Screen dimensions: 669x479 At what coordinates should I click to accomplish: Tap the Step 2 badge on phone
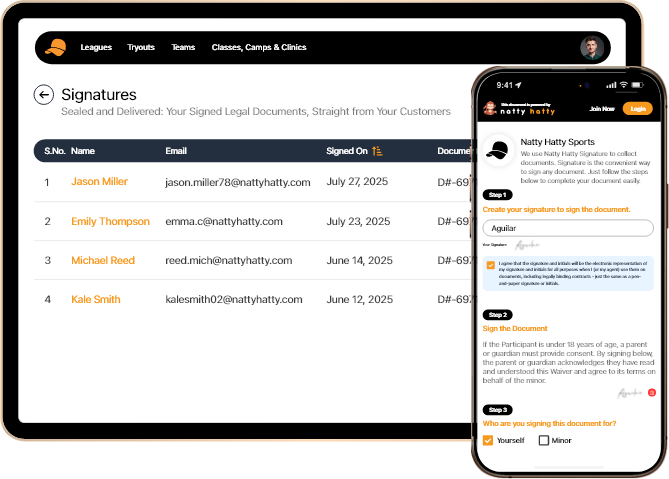[497, 315]
